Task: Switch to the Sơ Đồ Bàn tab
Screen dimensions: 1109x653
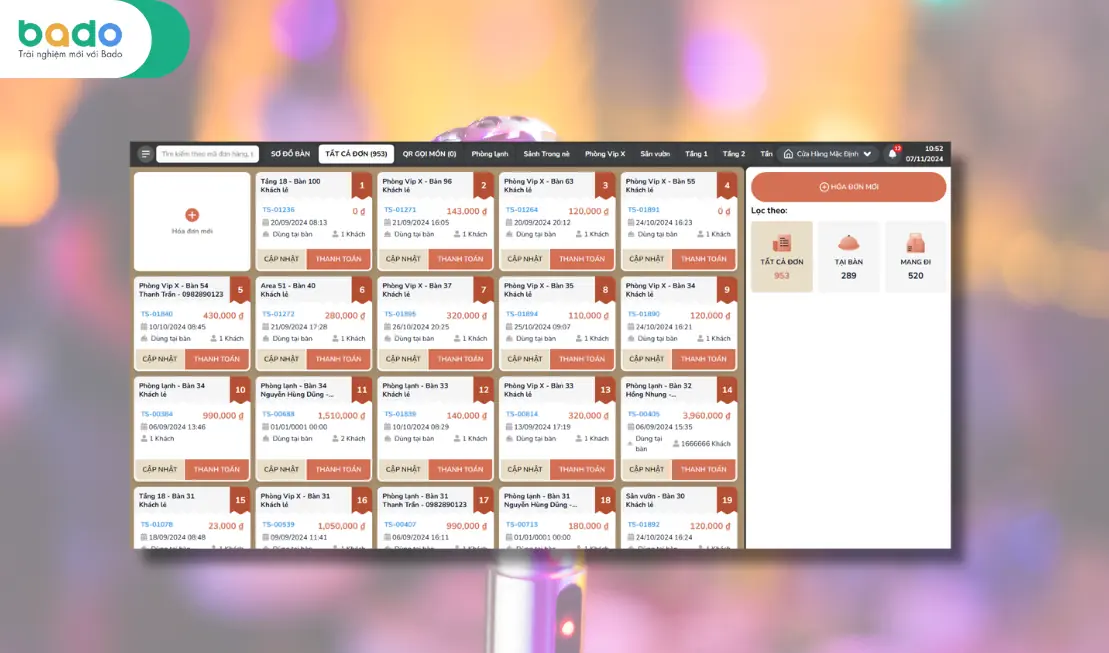Action: [x=290, y=154]
